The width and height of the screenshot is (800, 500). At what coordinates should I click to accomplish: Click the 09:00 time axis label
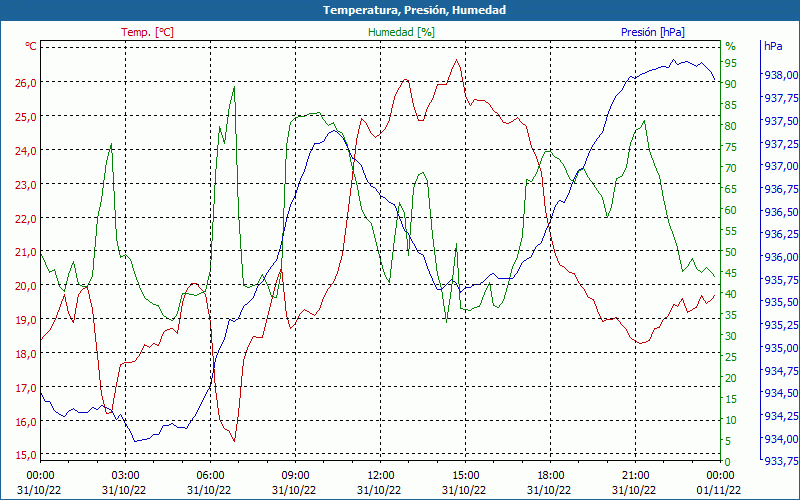(295, 476)
